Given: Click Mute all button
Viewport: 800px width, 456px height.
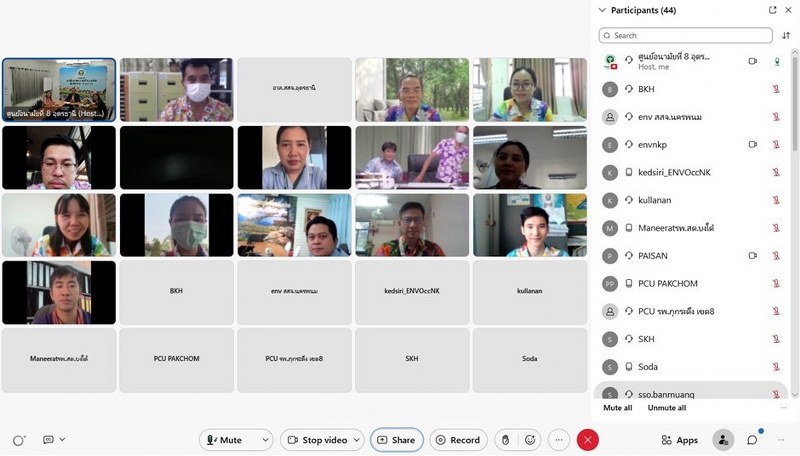Looking at the screenshot, I should tap(618, 408).
